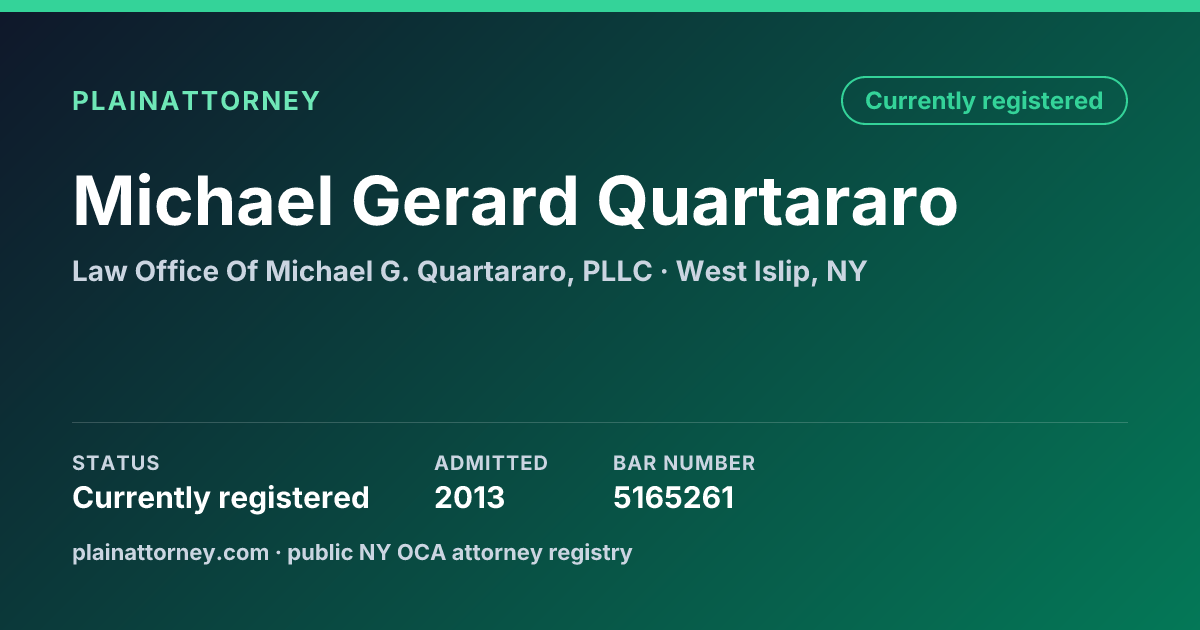Click public NY OCA attorney registry text
This screenshot has width=1200, height=630.
[x=460, y=552]
